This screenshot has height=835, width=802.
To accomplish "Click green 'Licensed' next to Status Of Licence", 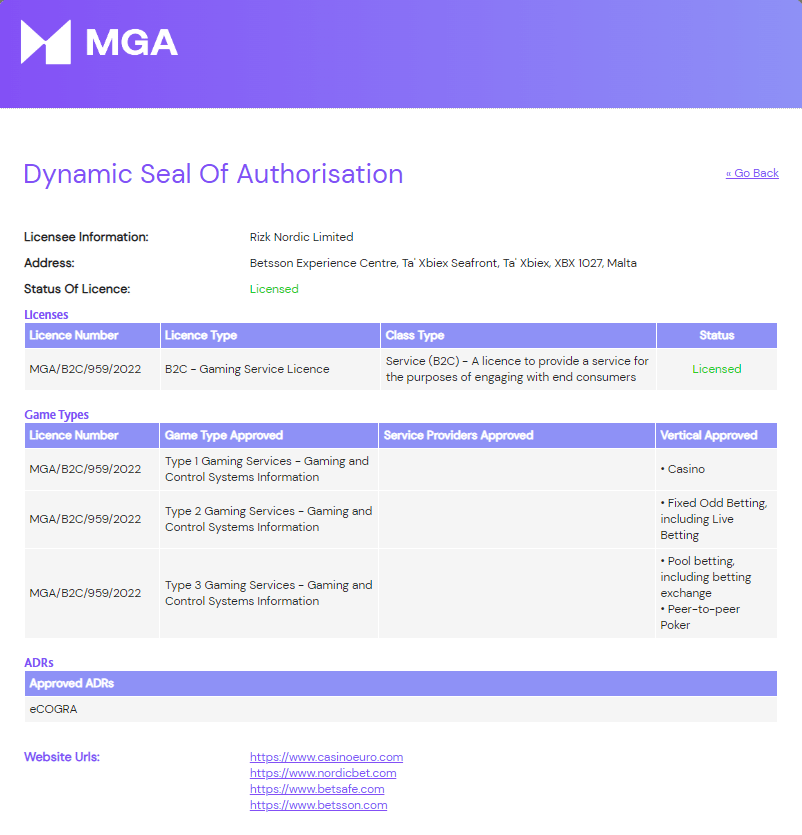I will (274, 289).
